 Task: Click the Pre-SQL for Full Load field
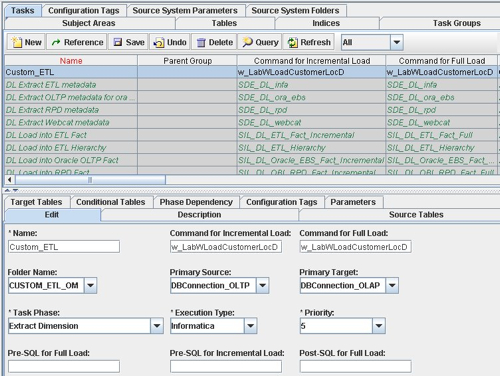point(64,366)
